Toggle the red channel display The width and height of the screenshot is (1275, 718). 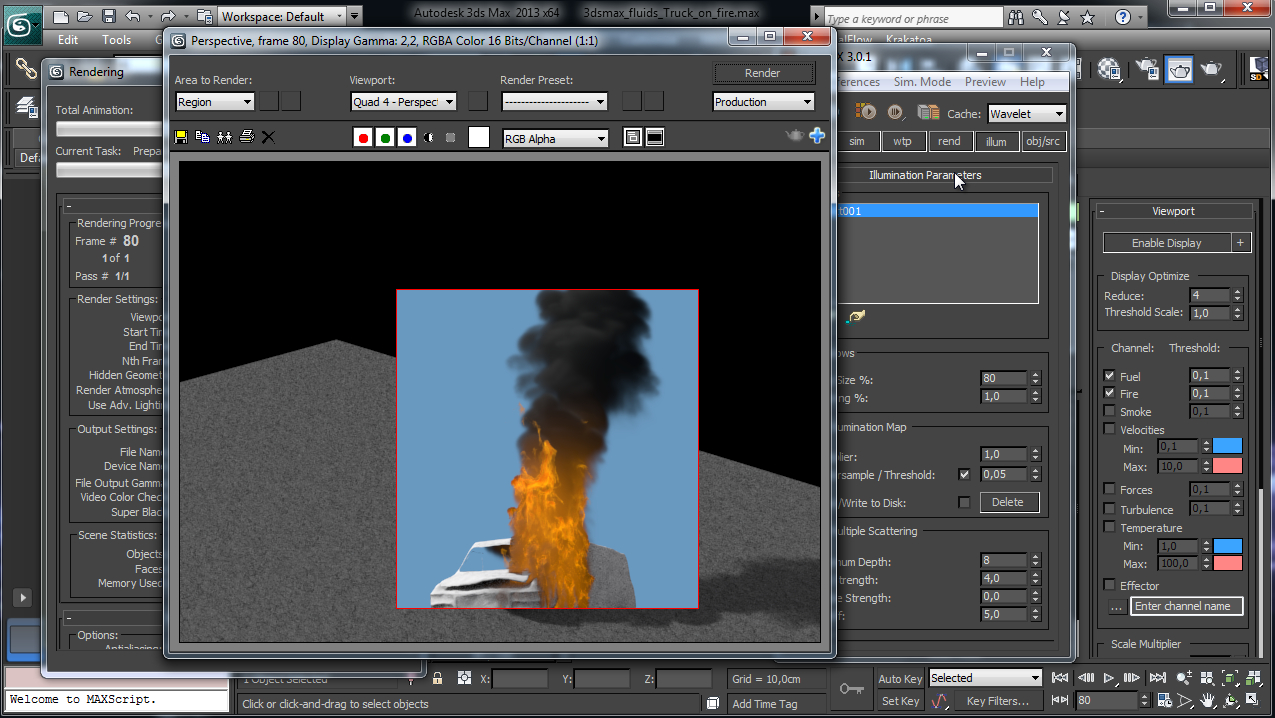(x=363, y=138)
